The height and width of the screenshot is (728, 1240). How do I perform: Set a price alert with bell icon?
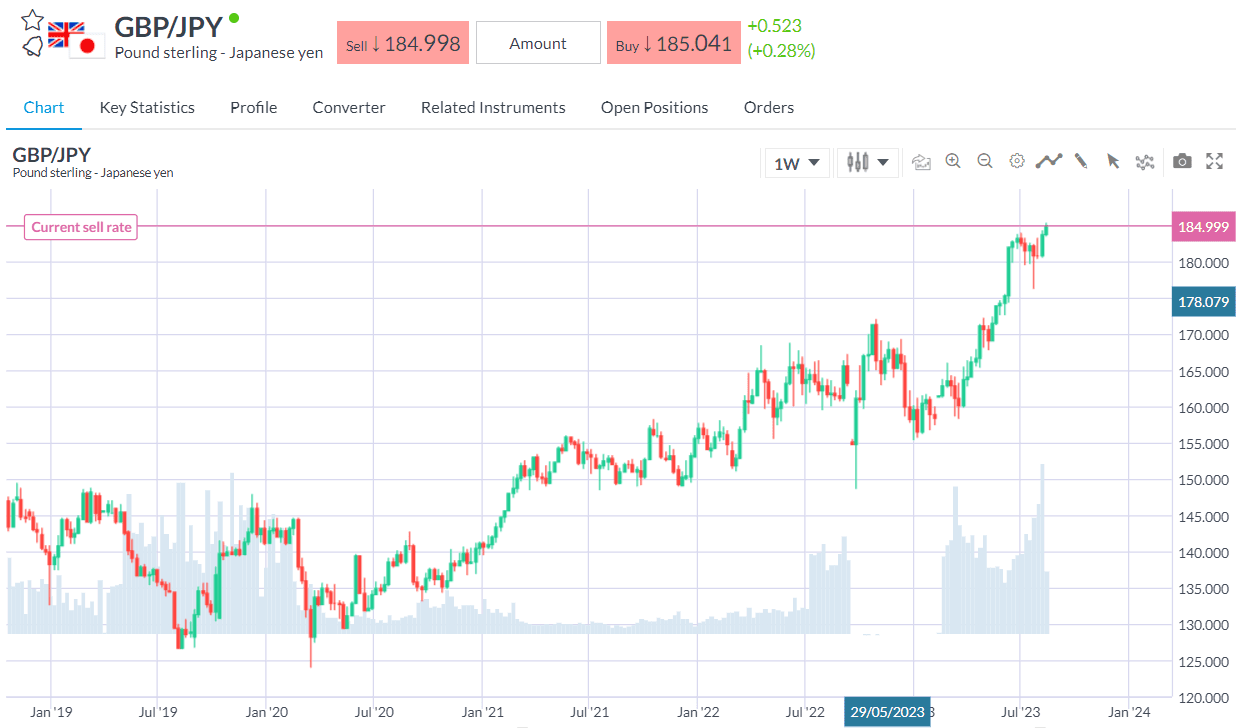(32, 45)
